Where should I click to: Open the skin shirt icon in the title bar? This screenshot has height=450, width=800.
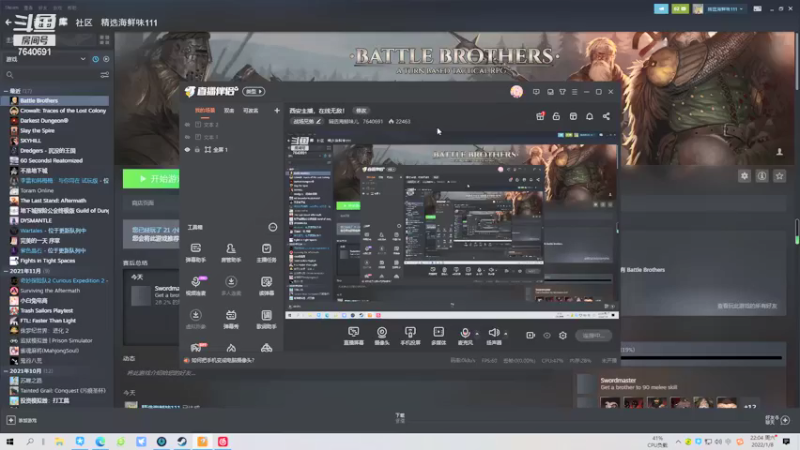coord(562,92)
